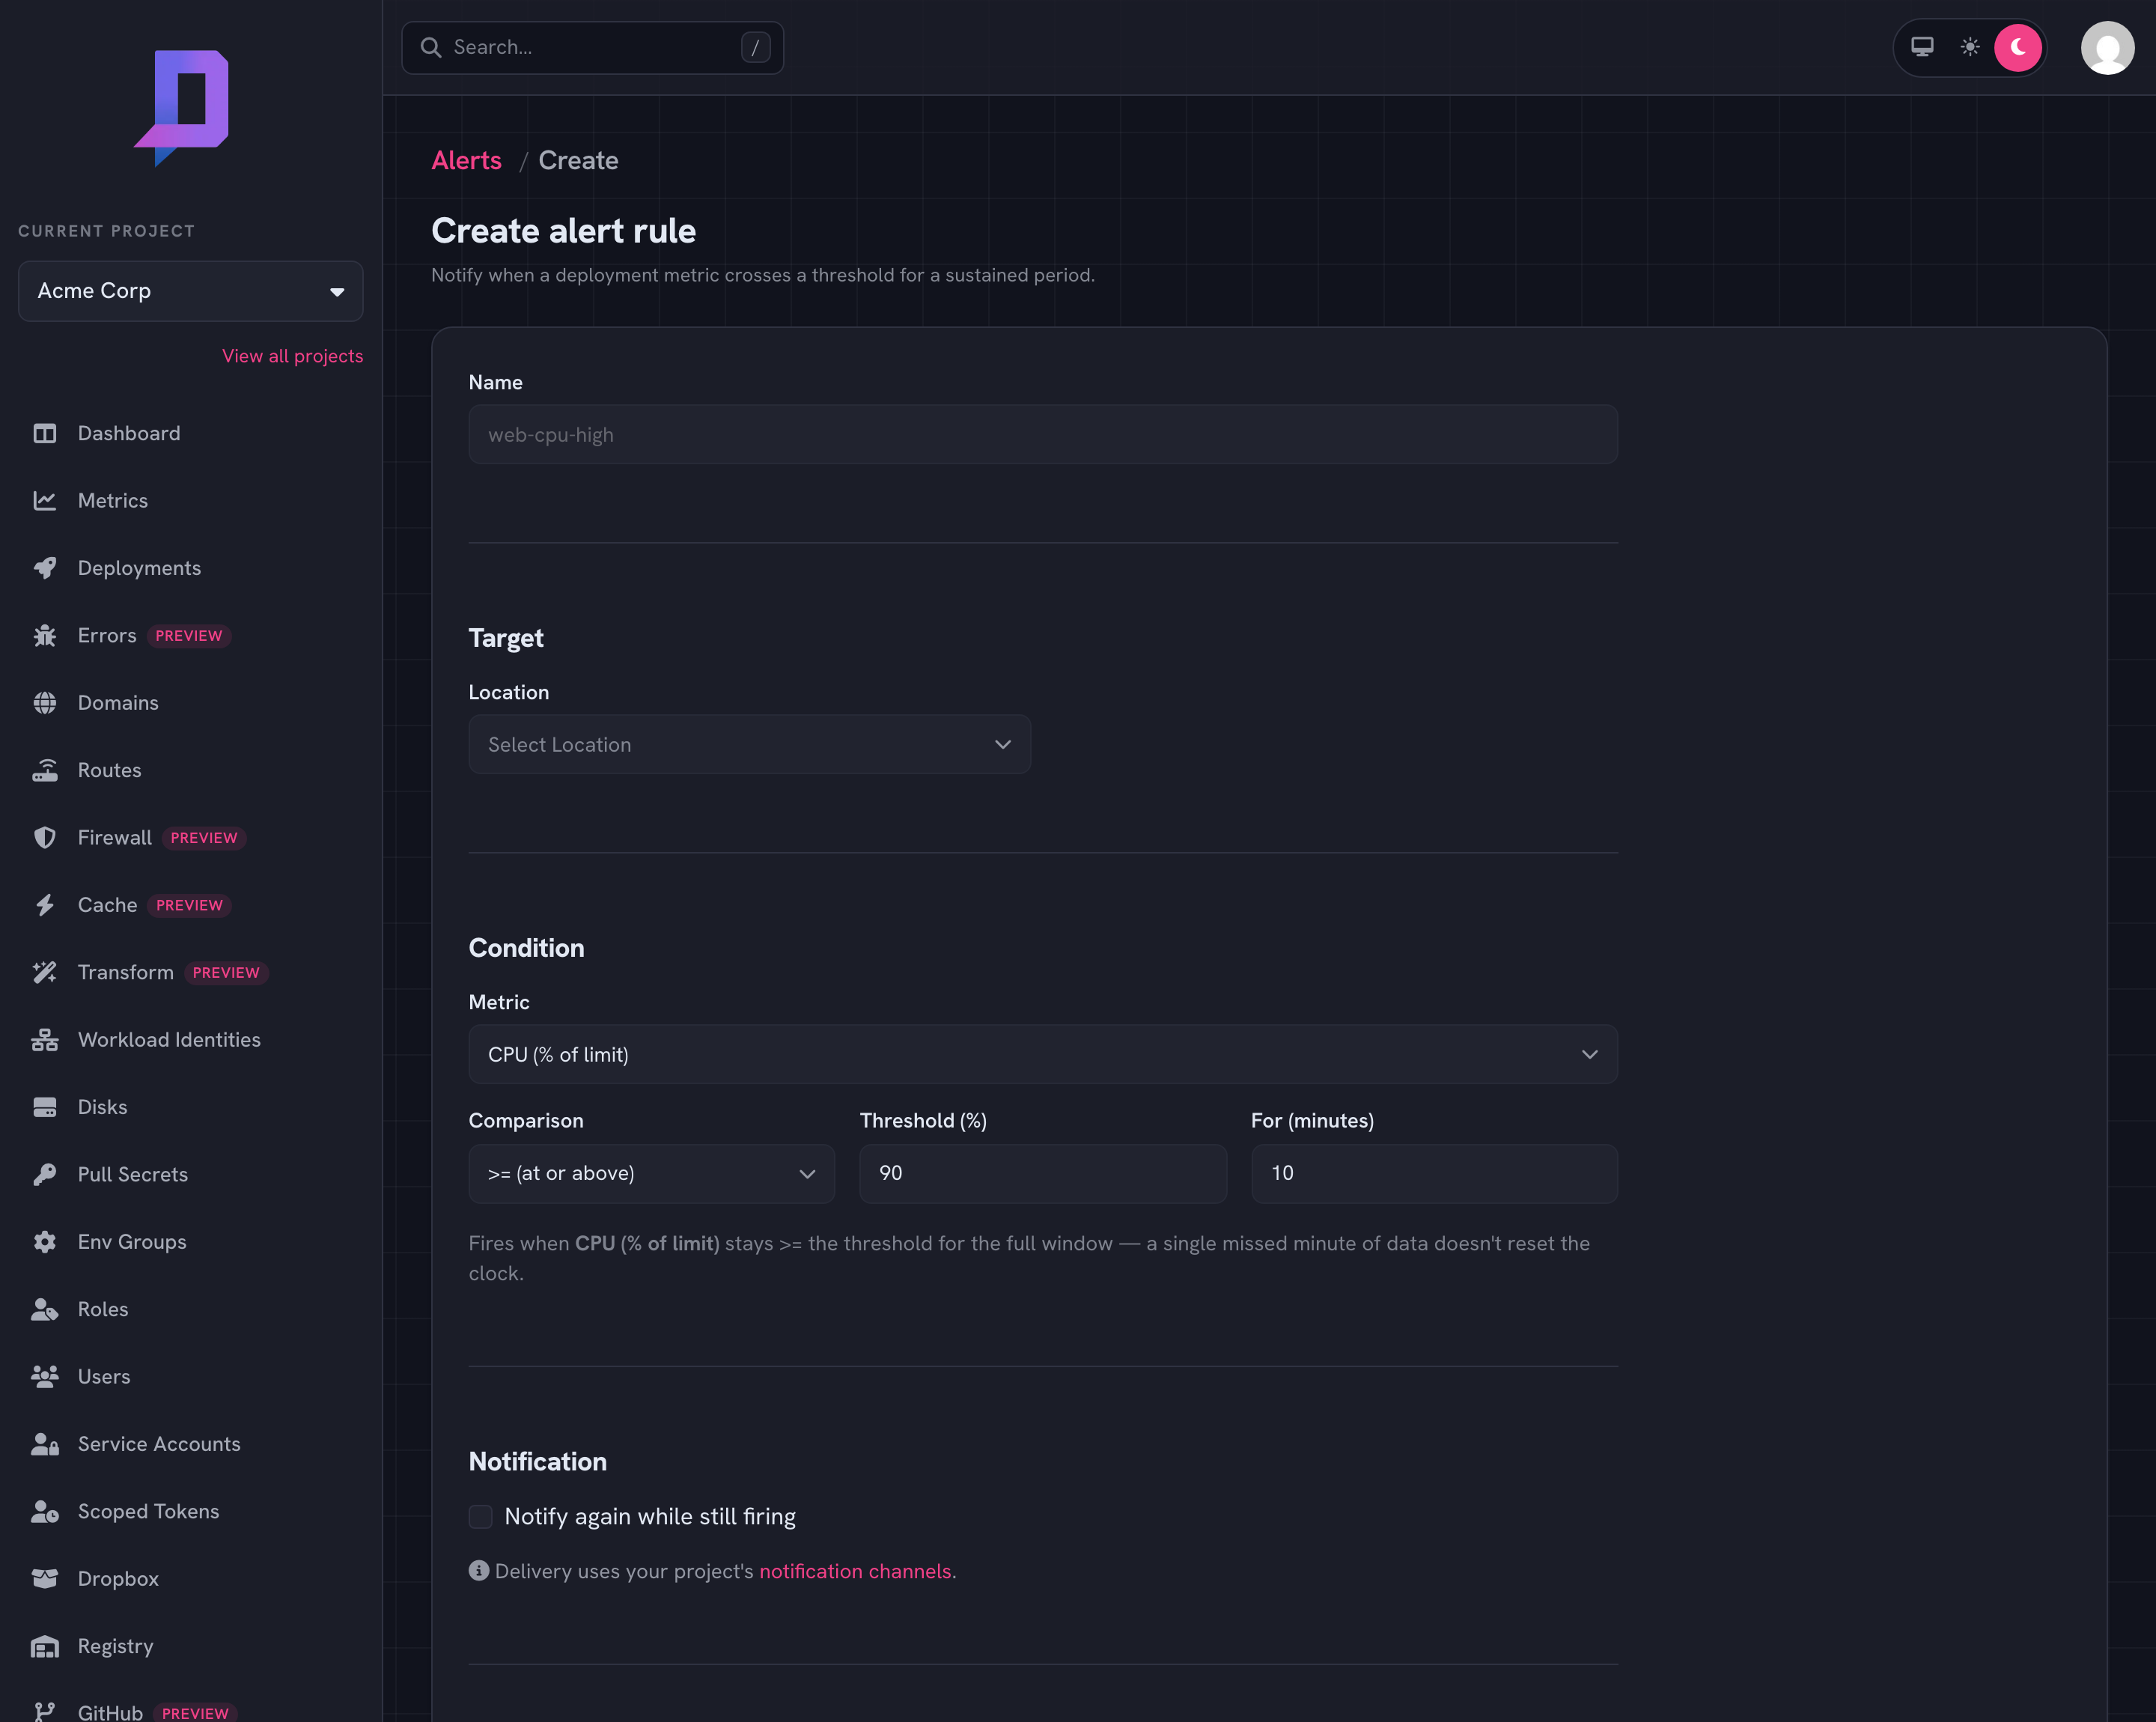Open Disks in the sidebar
Viewport: 2156px width, 1722px height.
[x=102, y=1107]
